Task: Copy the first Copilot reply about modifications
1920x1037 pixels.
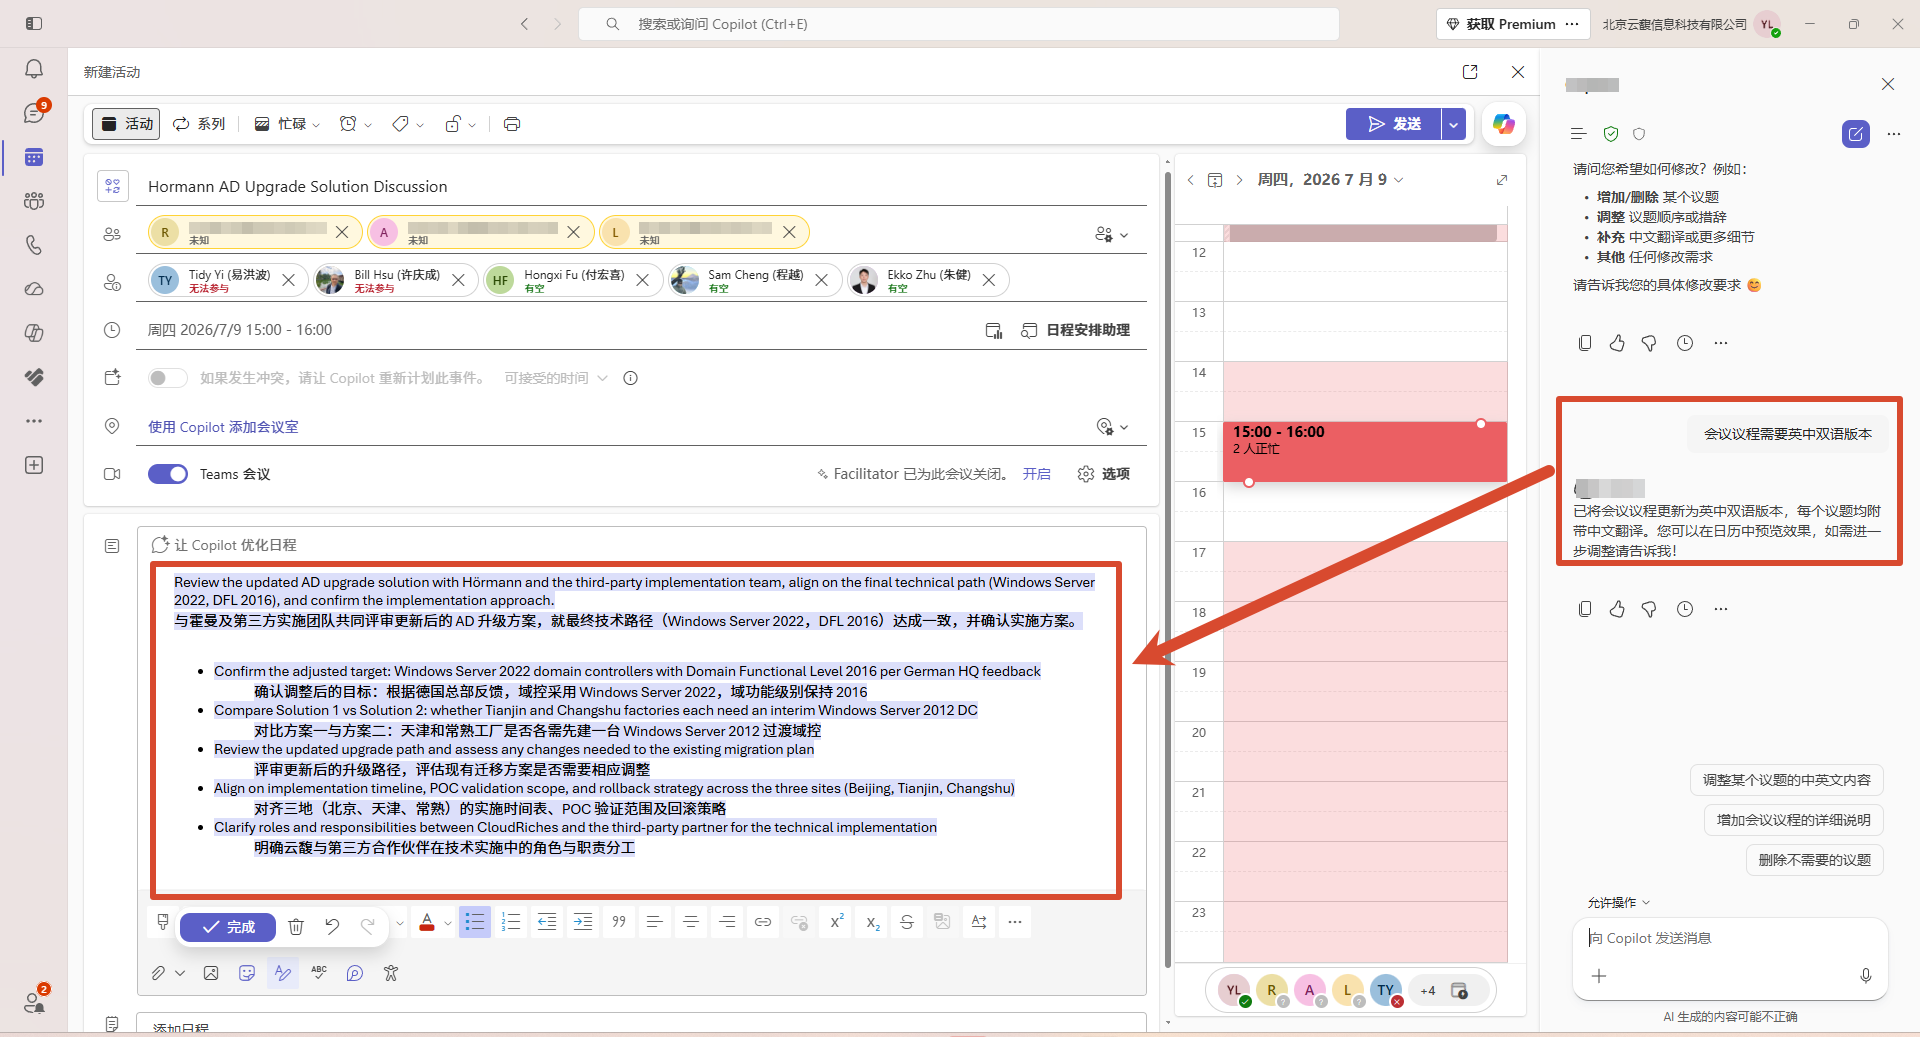Action: [x=1585, y=343]
